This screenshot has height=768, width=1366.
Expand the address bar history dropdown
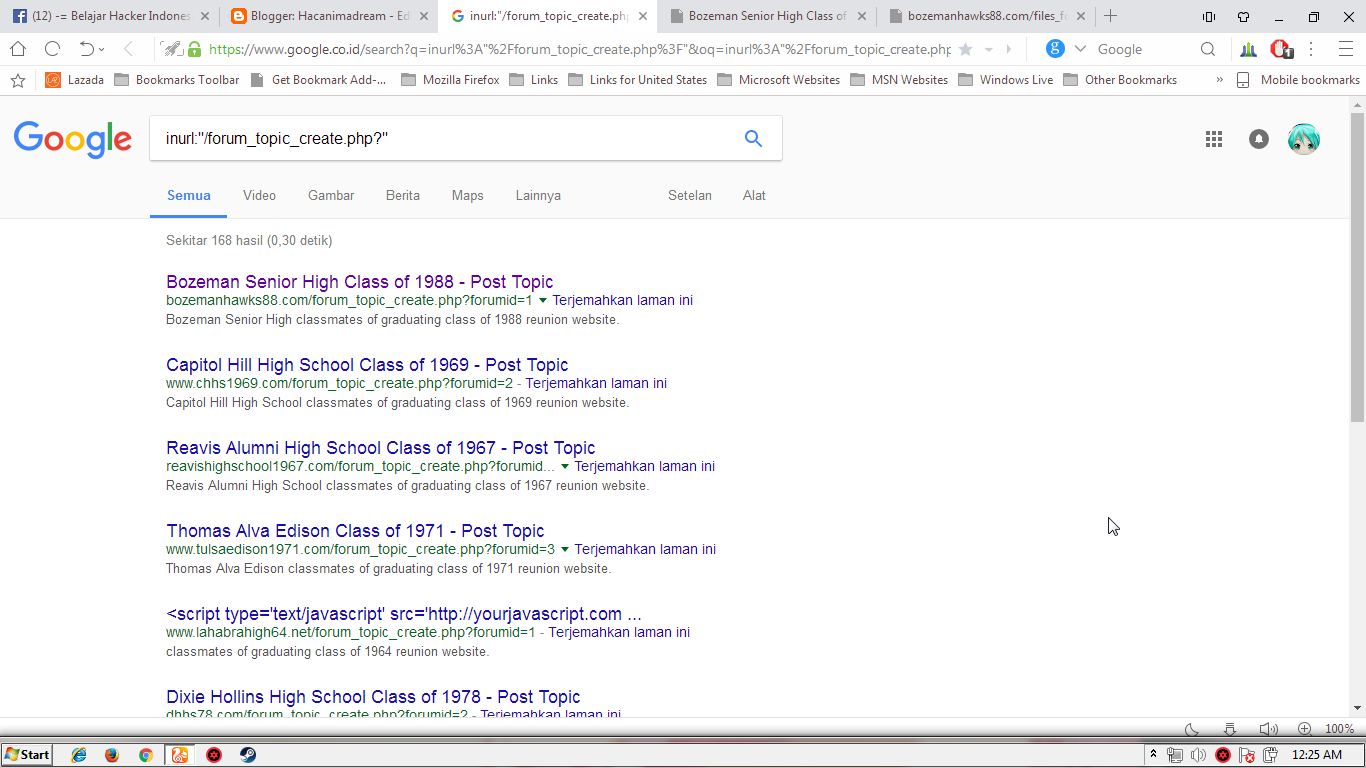989,49
